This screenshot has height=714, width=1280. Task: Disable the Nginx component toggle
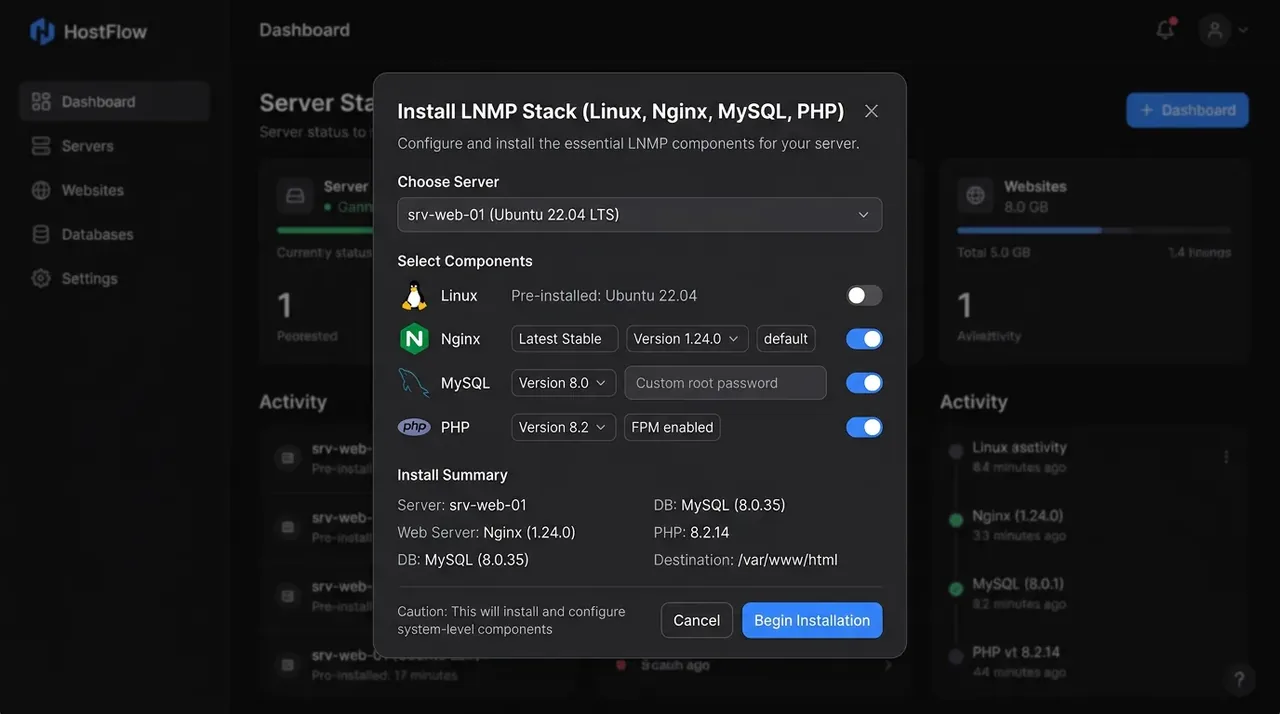click(x=864, y=339)
